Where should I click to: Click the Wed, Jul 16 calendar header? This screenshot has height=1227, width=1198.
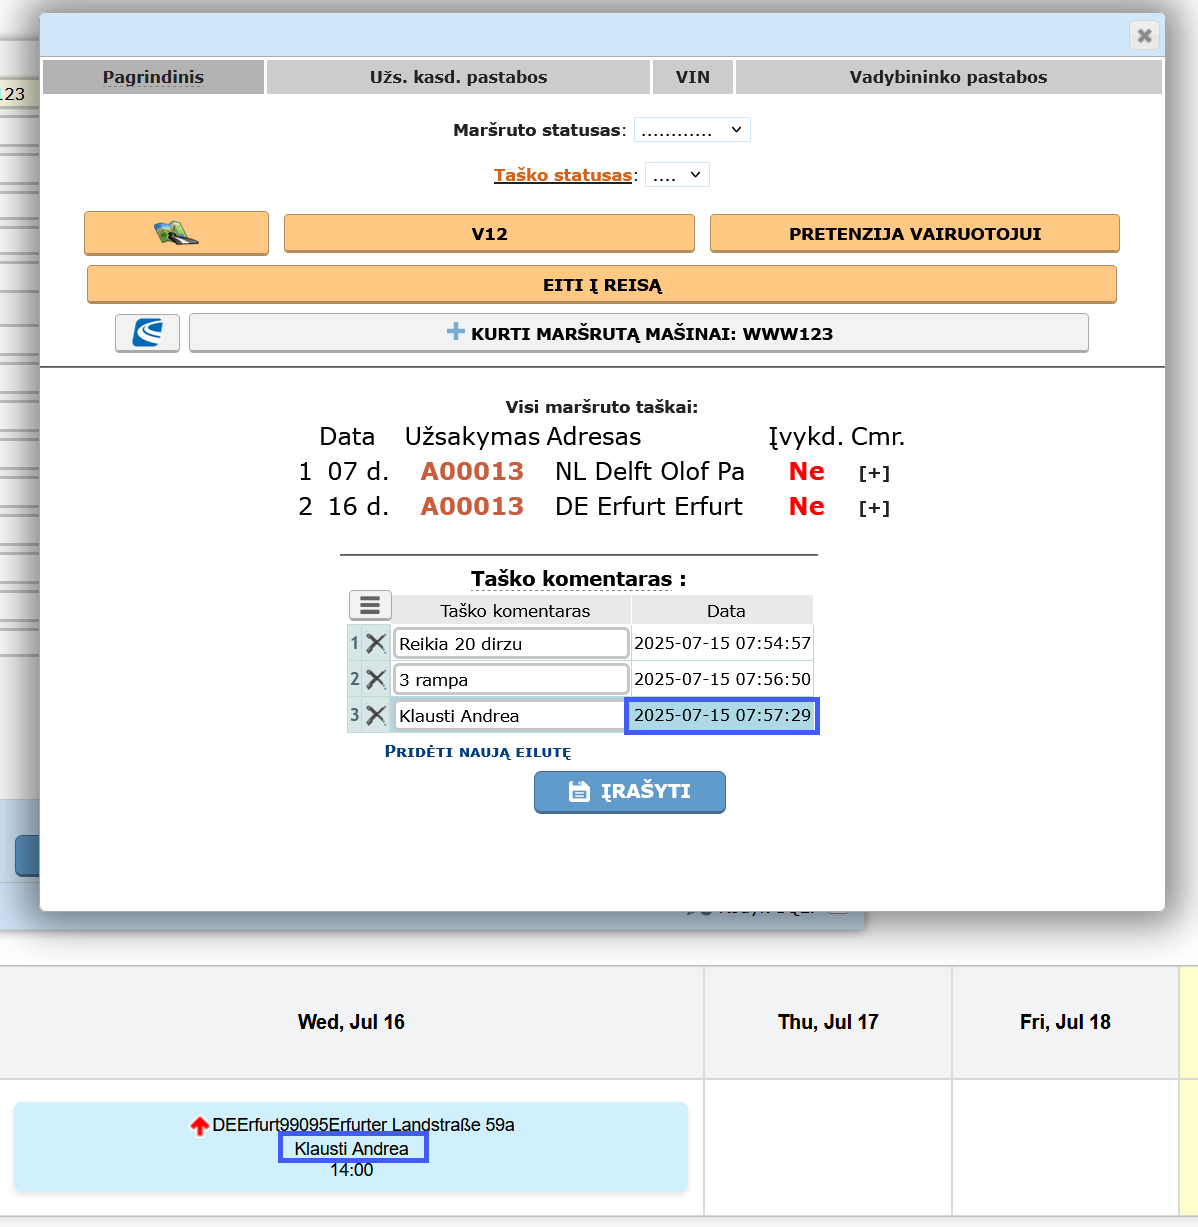pos(351,1022)
